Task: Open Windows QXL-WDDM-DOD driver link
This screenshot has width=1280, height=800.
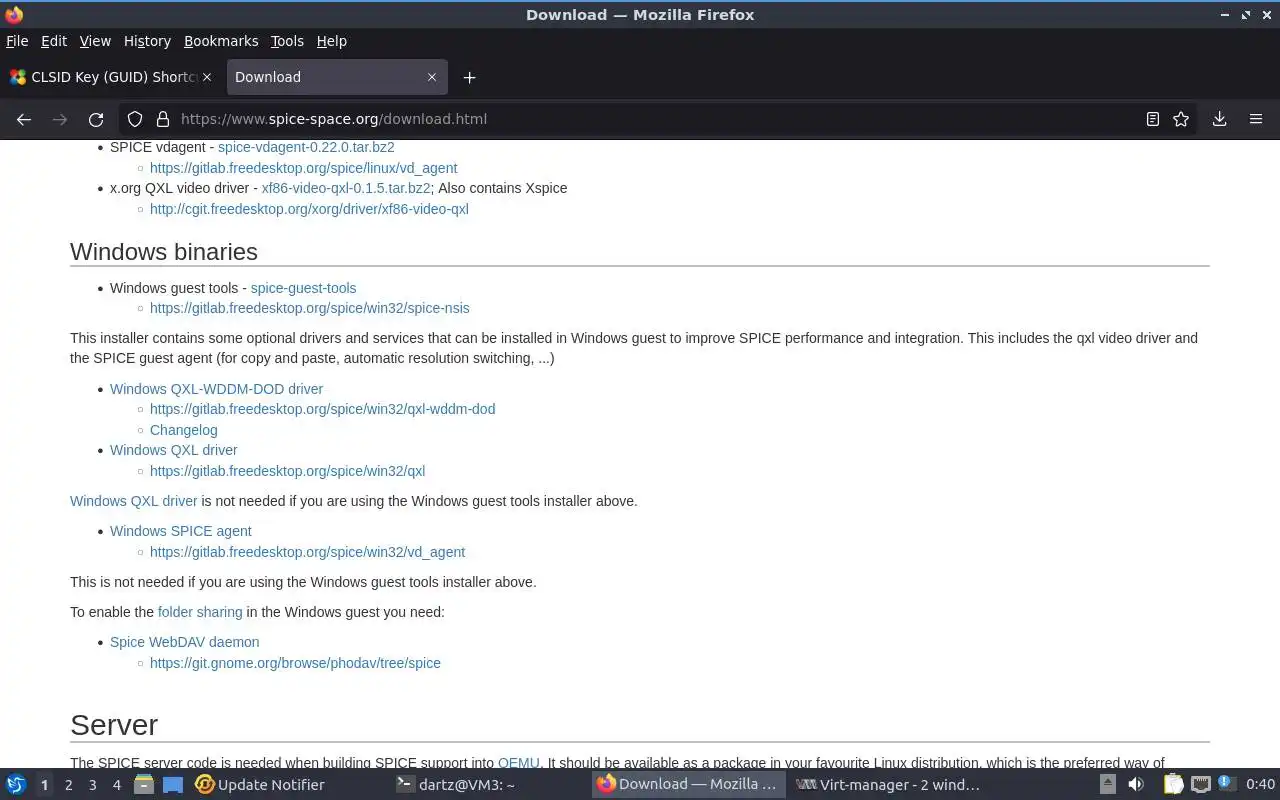Action: point(216,389)
